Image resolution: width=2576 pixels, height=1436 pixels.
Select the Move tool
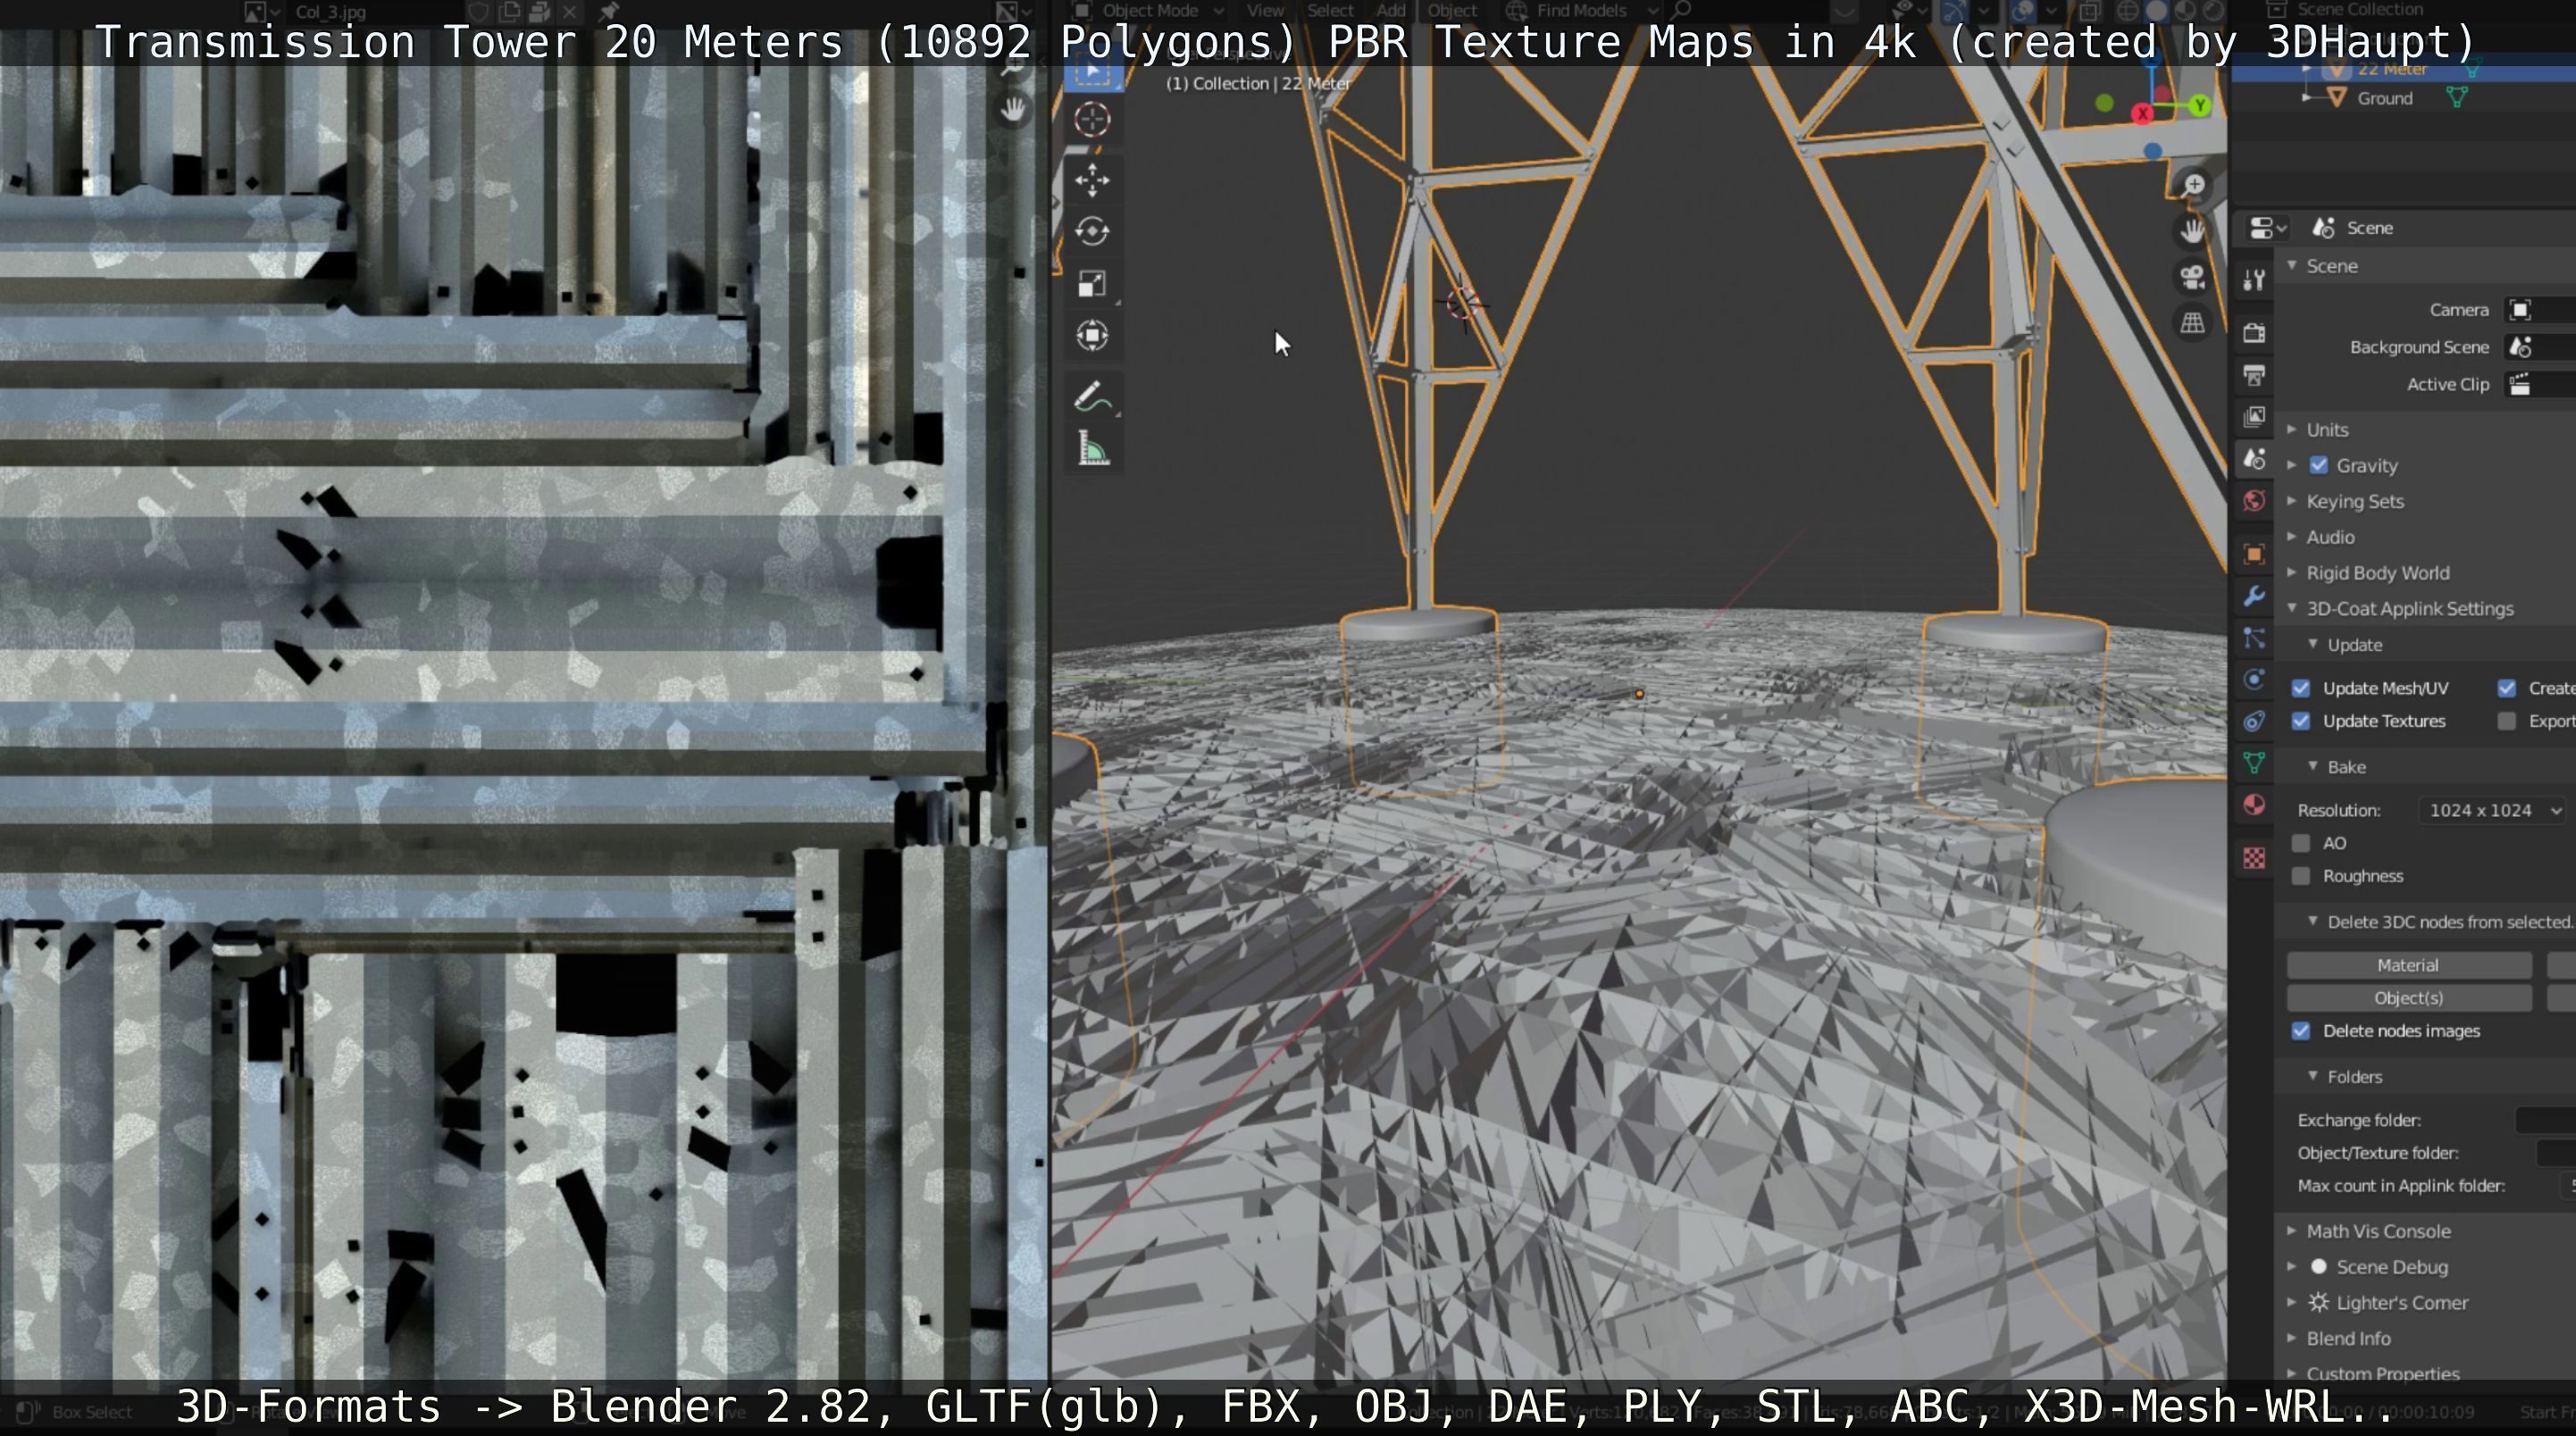pos(1092,180)
